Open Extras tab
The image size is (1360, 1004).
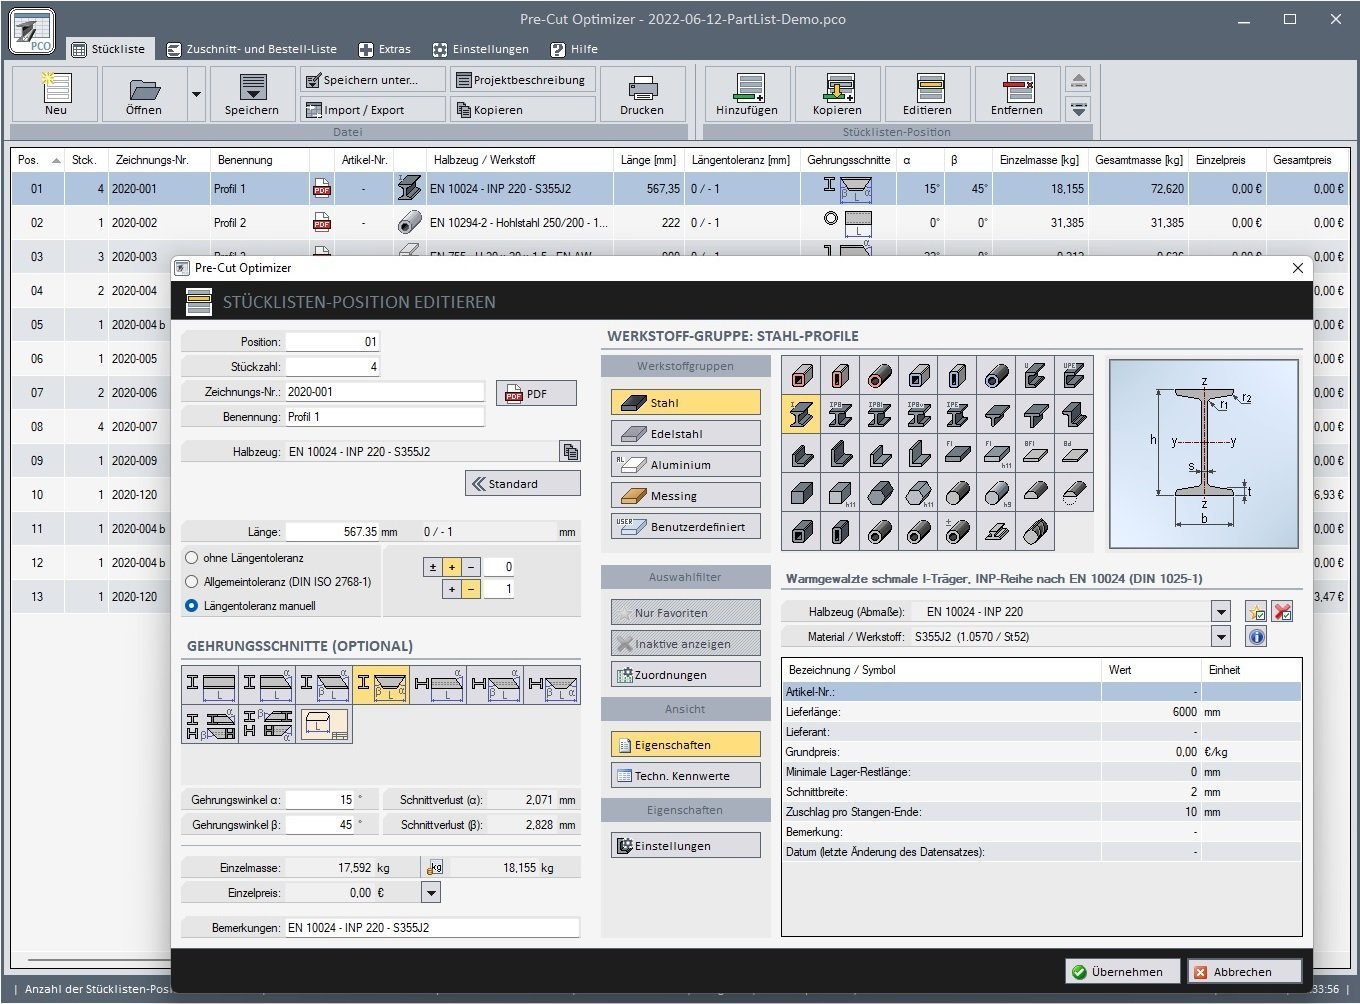click(x=385, y=49)
